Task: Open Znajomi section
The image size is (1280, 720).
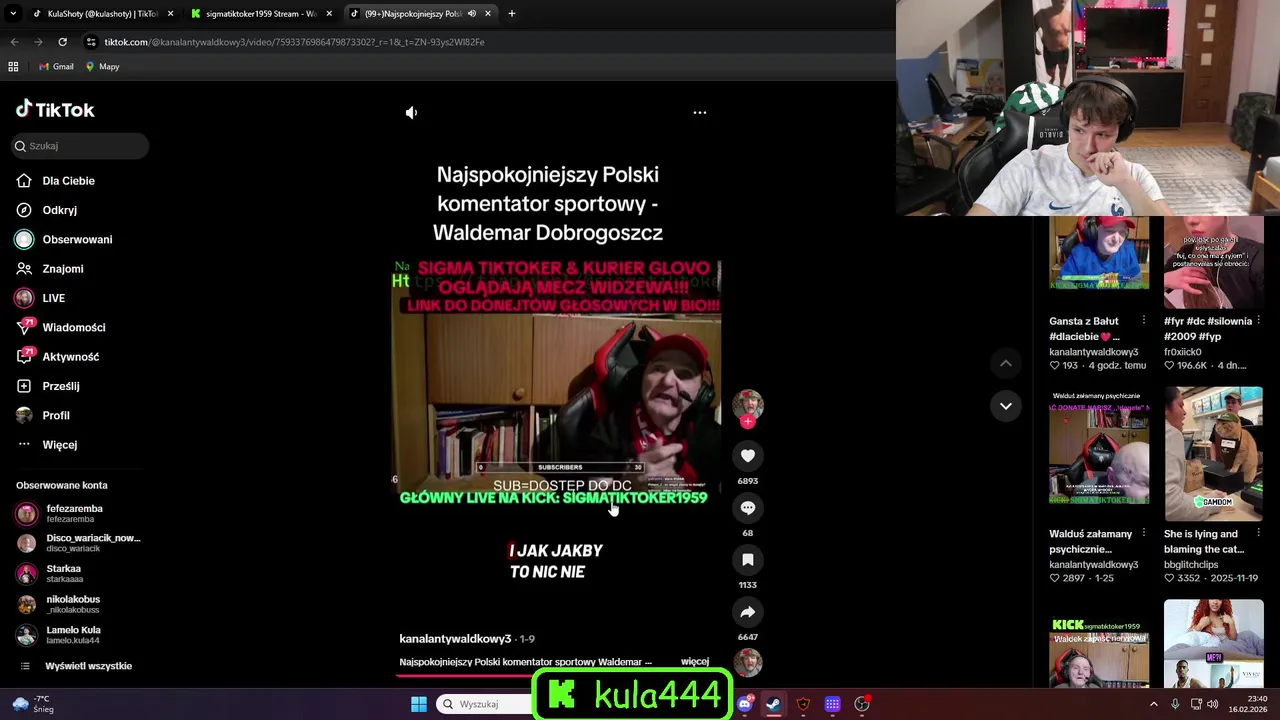Action: [62, 269]
